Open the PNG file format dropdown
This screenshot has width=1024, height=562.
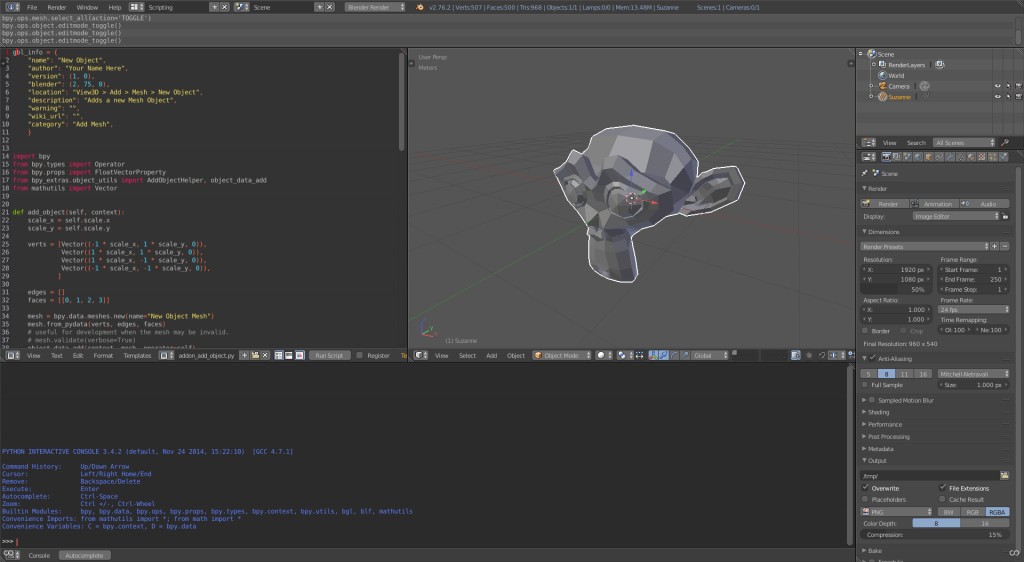click(x=898, y=511)
